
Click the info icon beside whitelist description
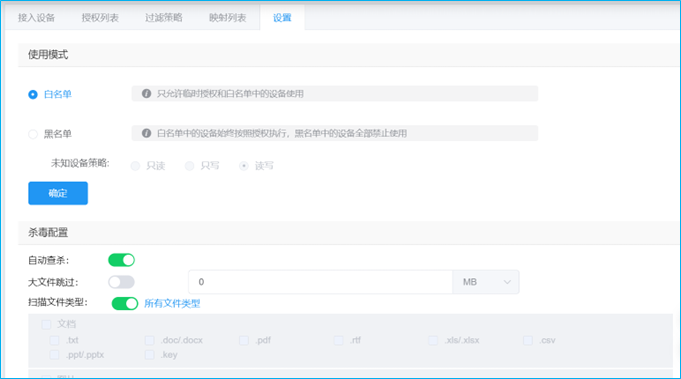[146, 93]
